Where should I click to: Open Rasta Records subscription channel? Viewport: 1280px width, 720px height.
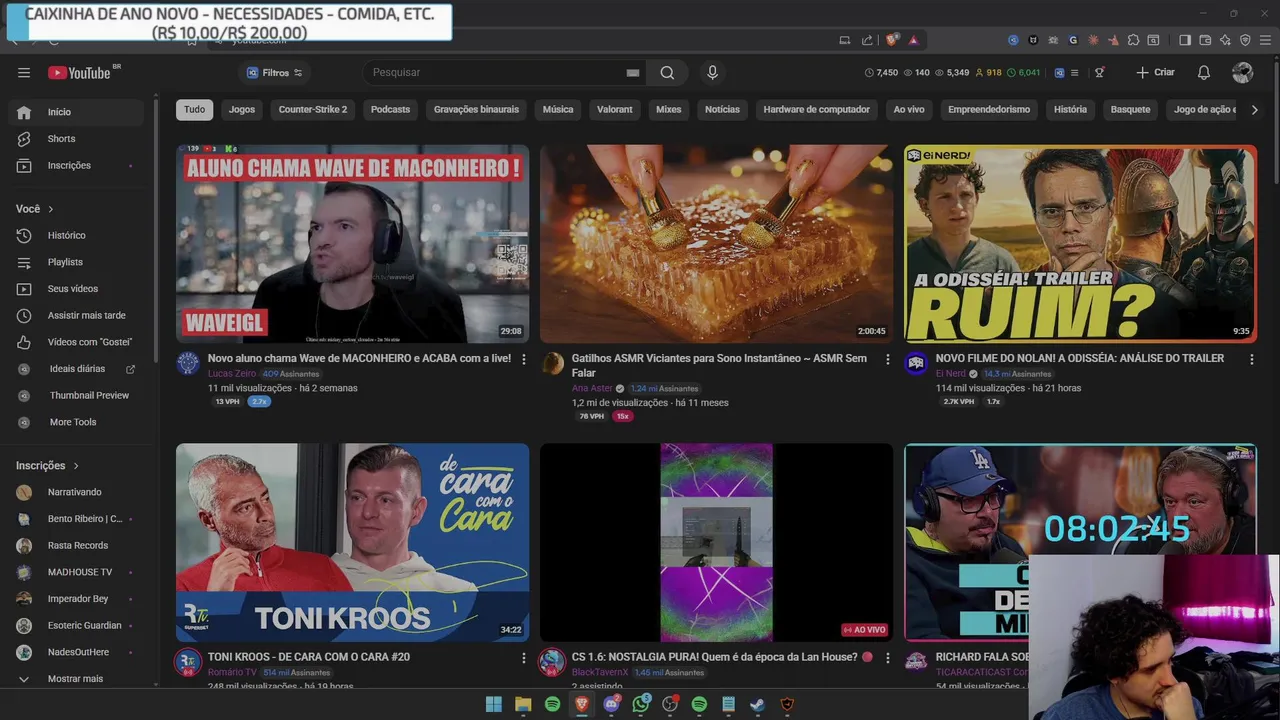(78, 545)
